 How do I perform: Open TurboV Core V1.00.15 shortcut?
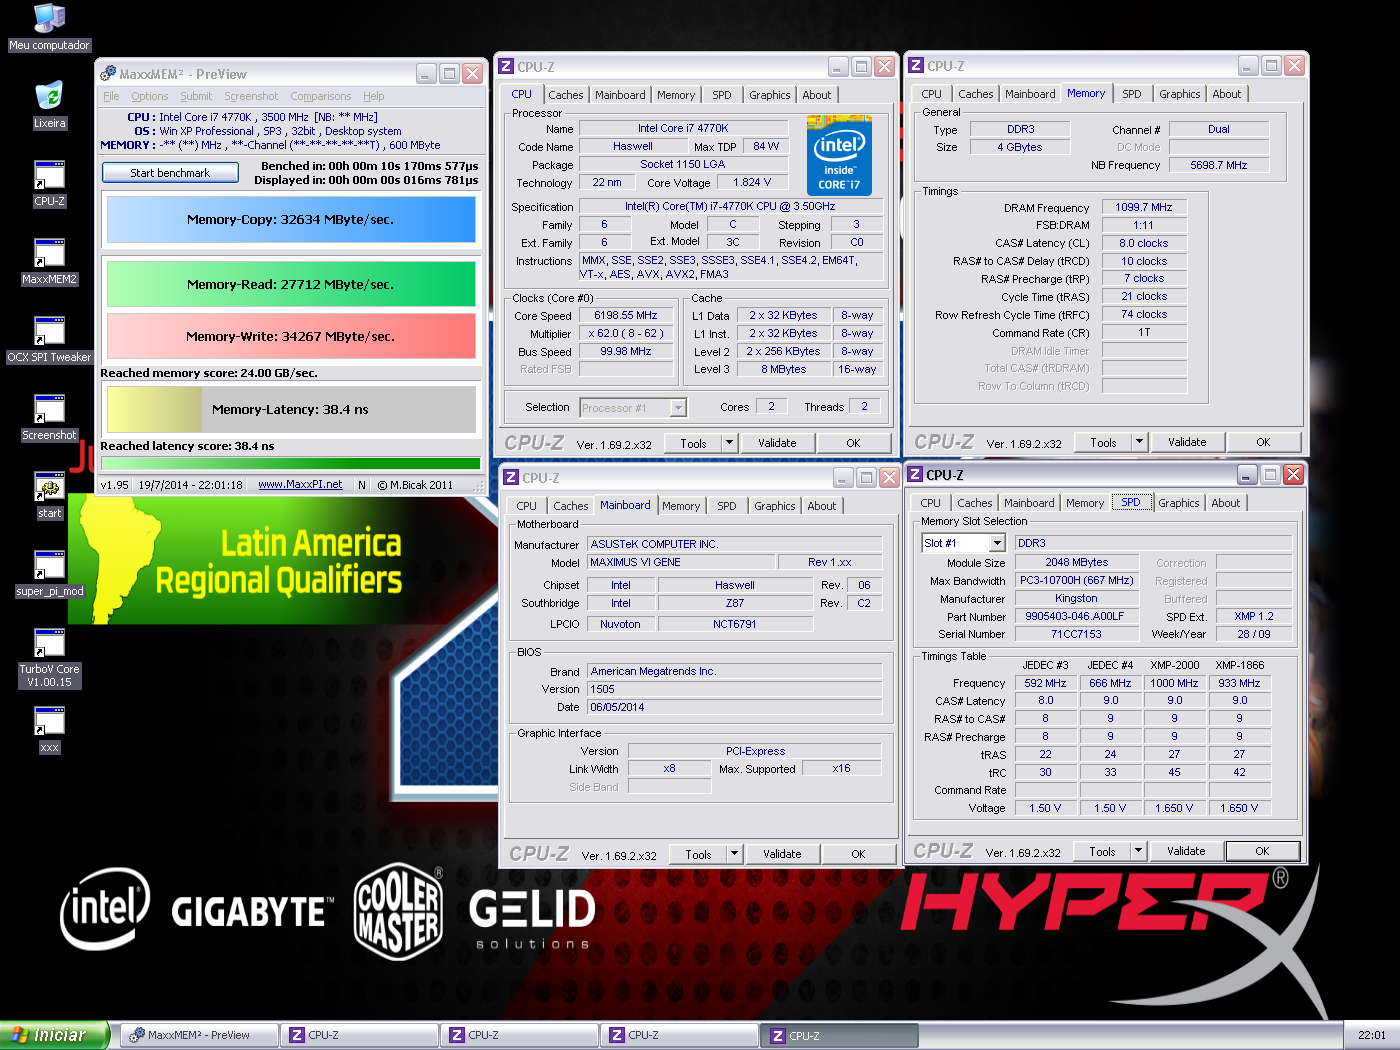(x=49, y=658)
